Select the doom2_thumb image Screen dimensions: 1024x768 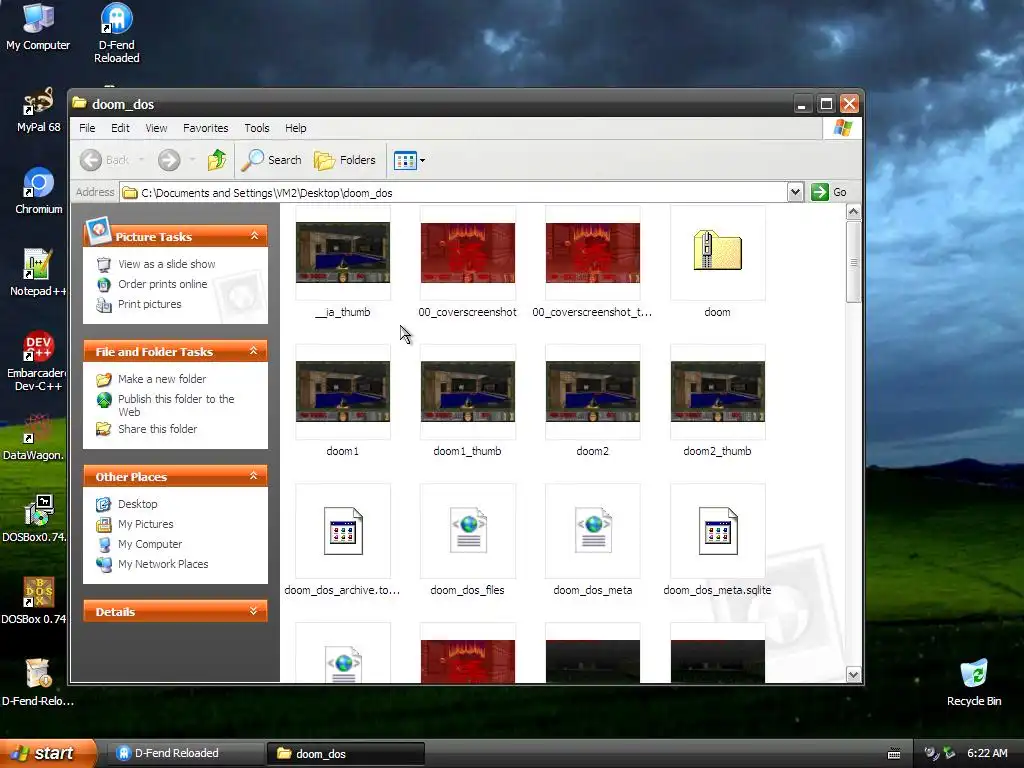coord(717,392)
